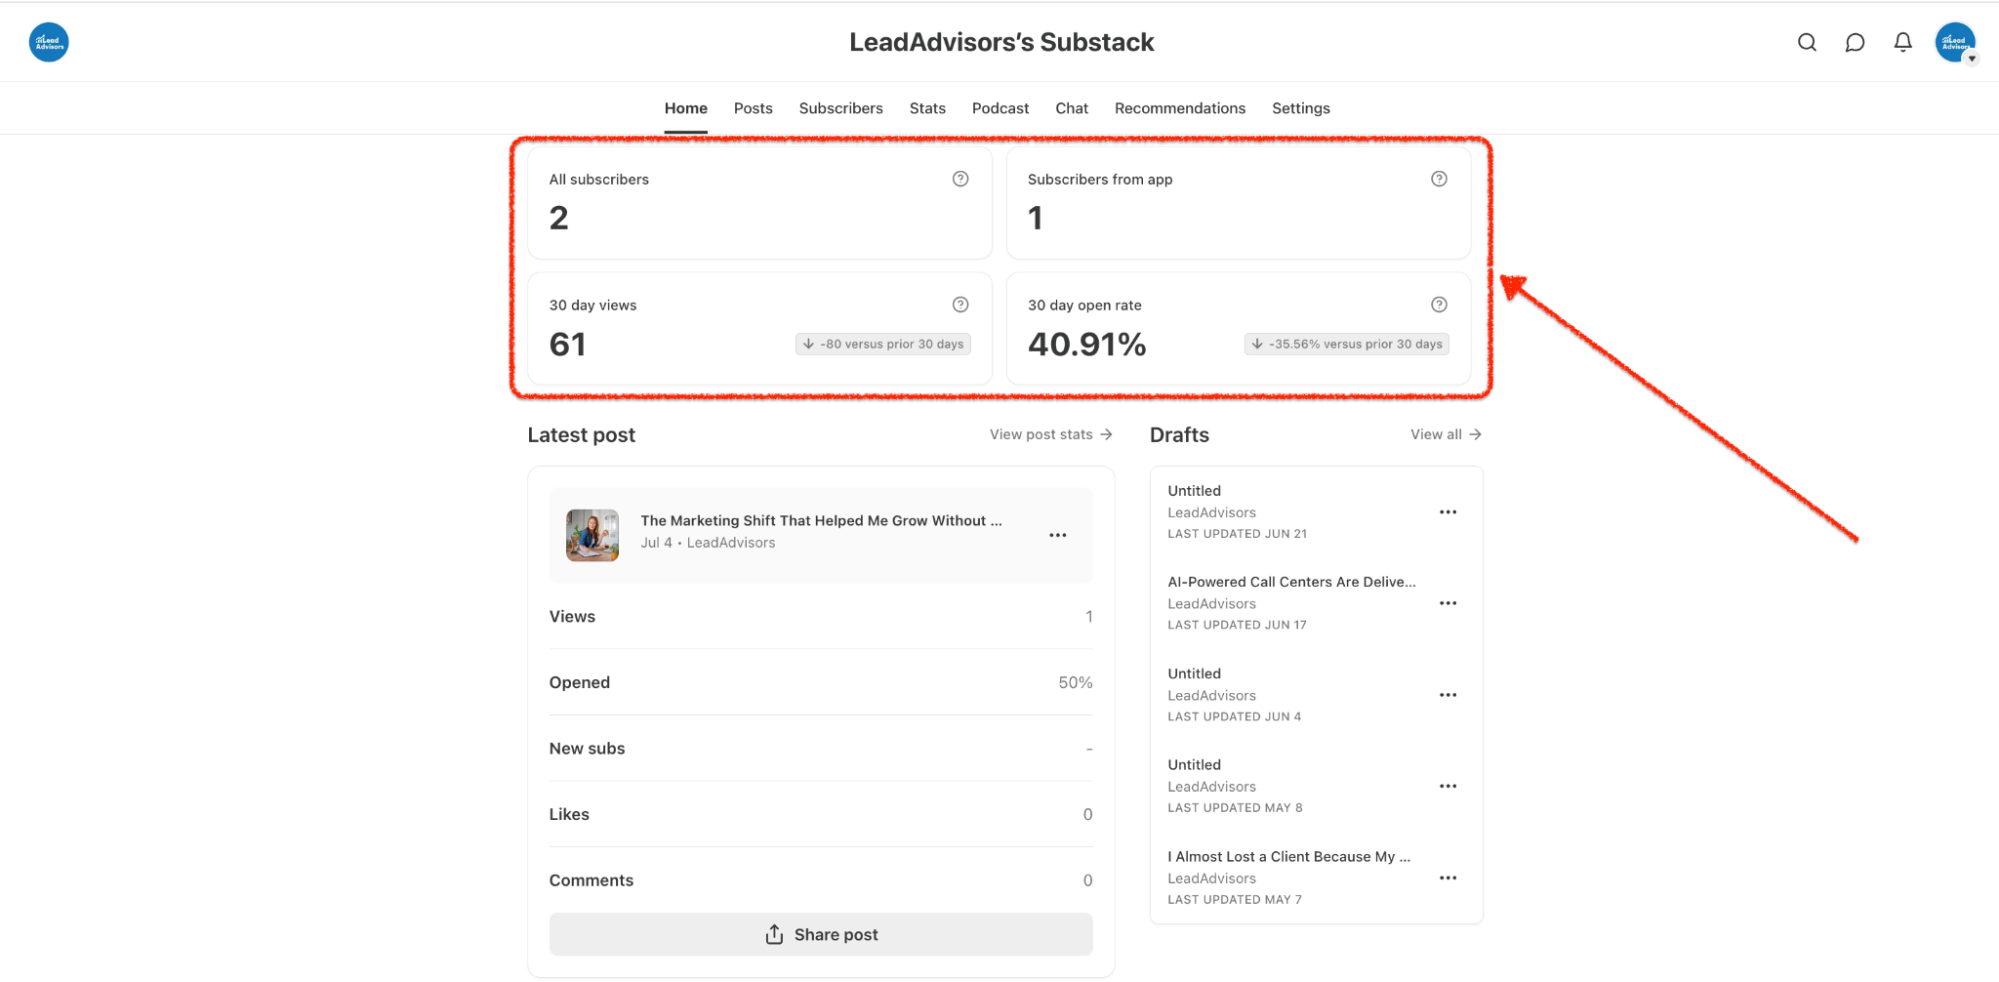This screenshot has height=982, width=1999.
Task: Open I Almost Lost a Client draft
Action: point(1288,857)
